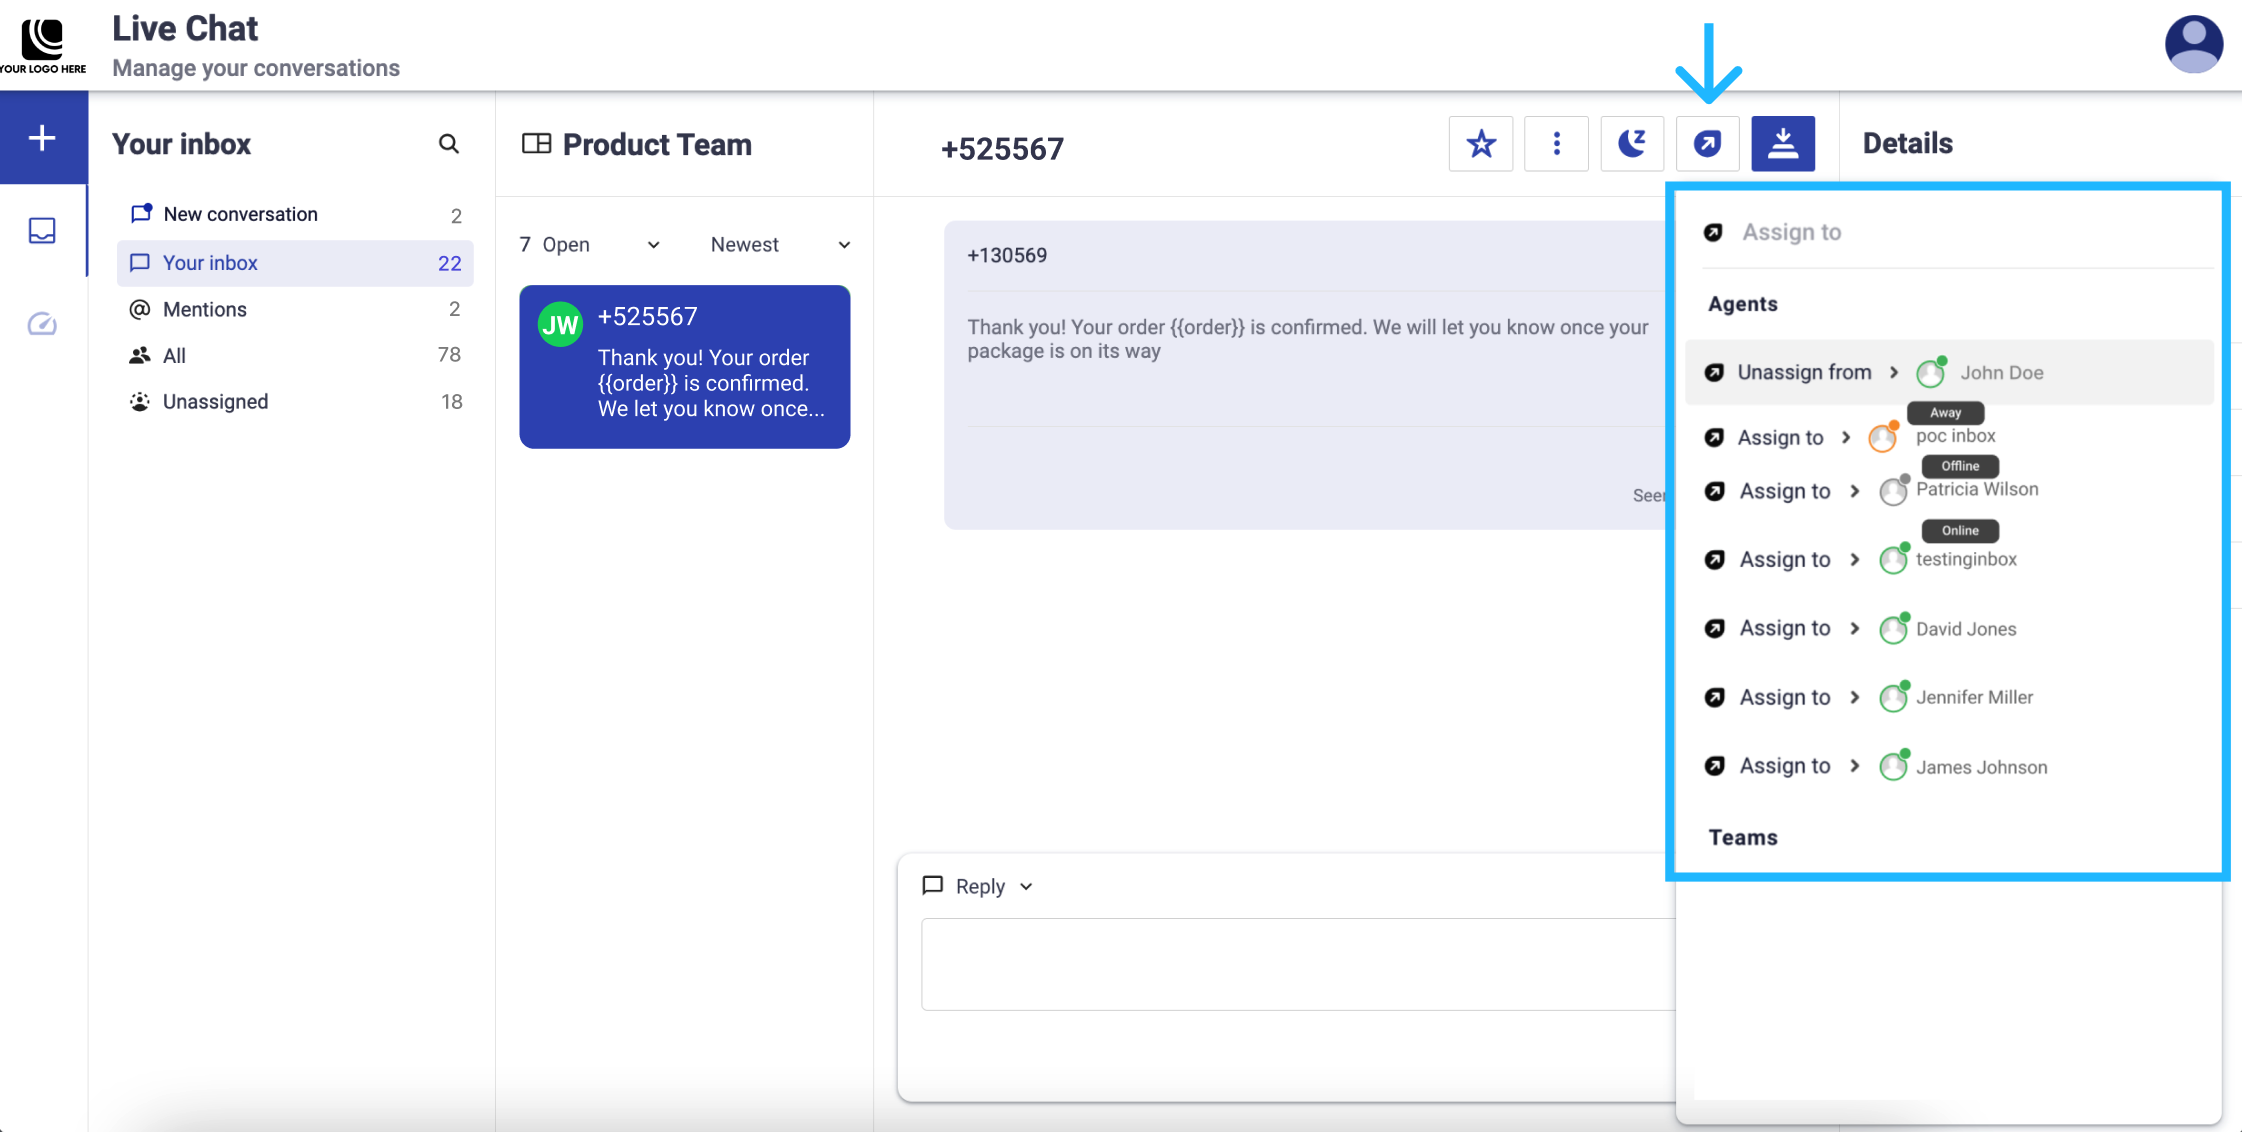Viewport: 2242px width, 1132px height.
Task: Click the search icon in Your inbox
Action: pos(449,144)
